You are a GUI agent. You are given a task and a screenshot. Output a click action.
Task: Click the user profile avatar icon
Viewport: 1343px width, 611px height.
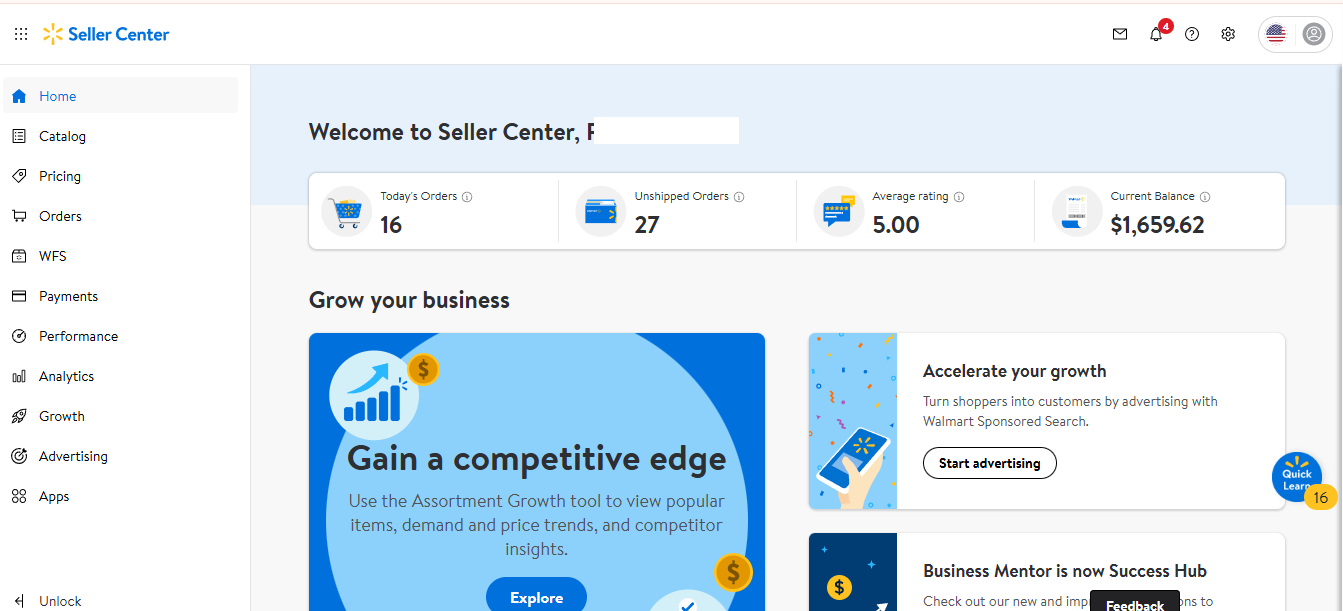(1313, 34)
